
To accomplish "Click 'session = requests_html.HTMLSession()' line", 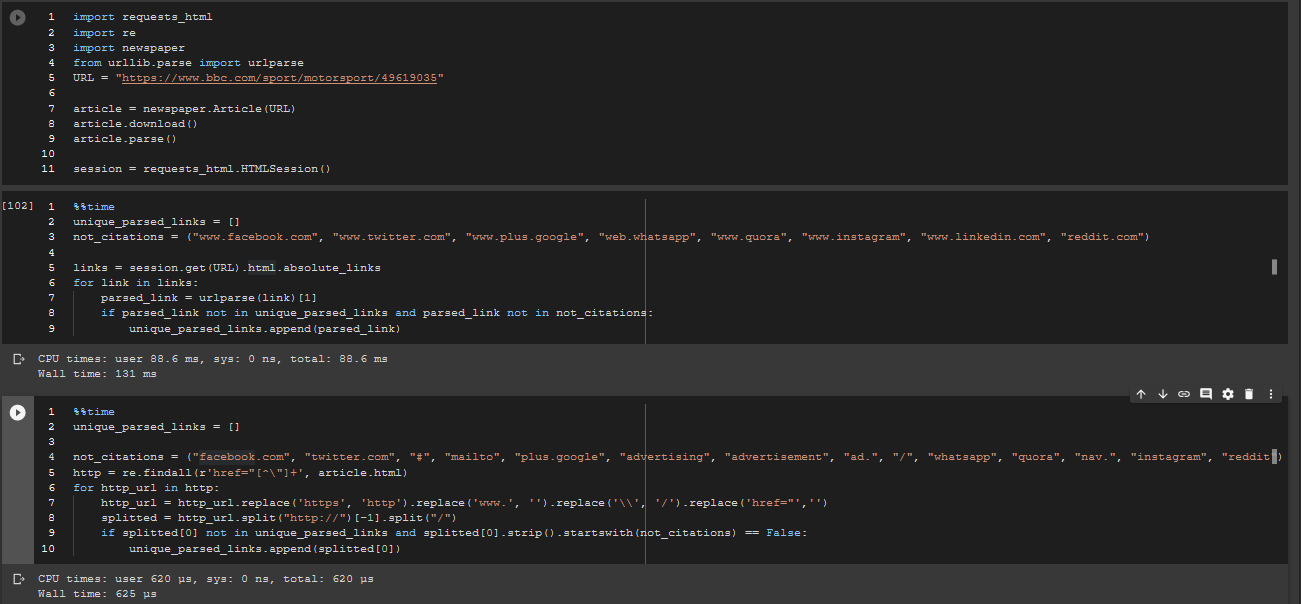I will click(202, 169).
